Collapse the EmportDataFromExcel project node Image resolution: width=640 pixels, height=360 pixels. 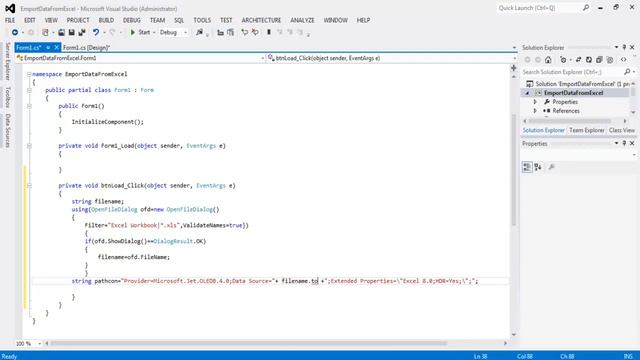(x=527, y=93)
